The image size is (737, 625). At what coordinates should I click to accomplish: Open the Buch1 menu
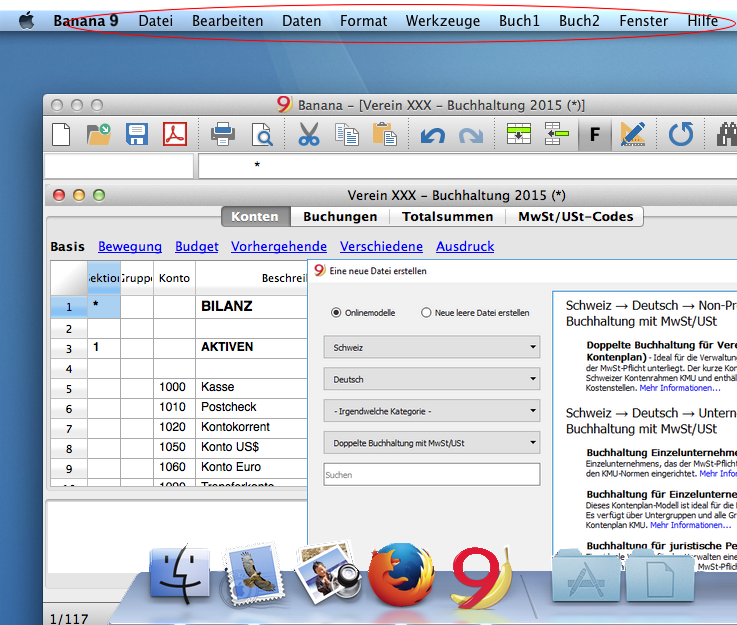pyautogui.click(x=519, y=21)
